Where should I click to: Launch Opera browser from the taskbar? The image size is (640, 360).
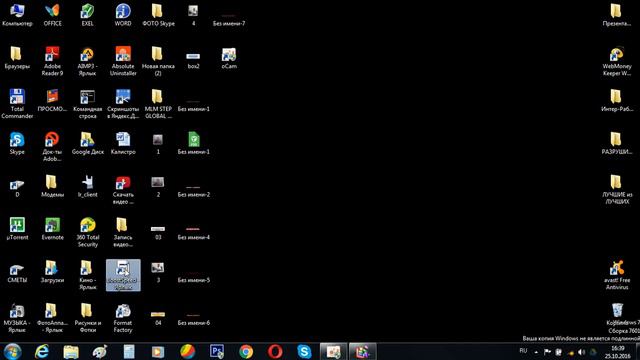[x=275, y=351]
